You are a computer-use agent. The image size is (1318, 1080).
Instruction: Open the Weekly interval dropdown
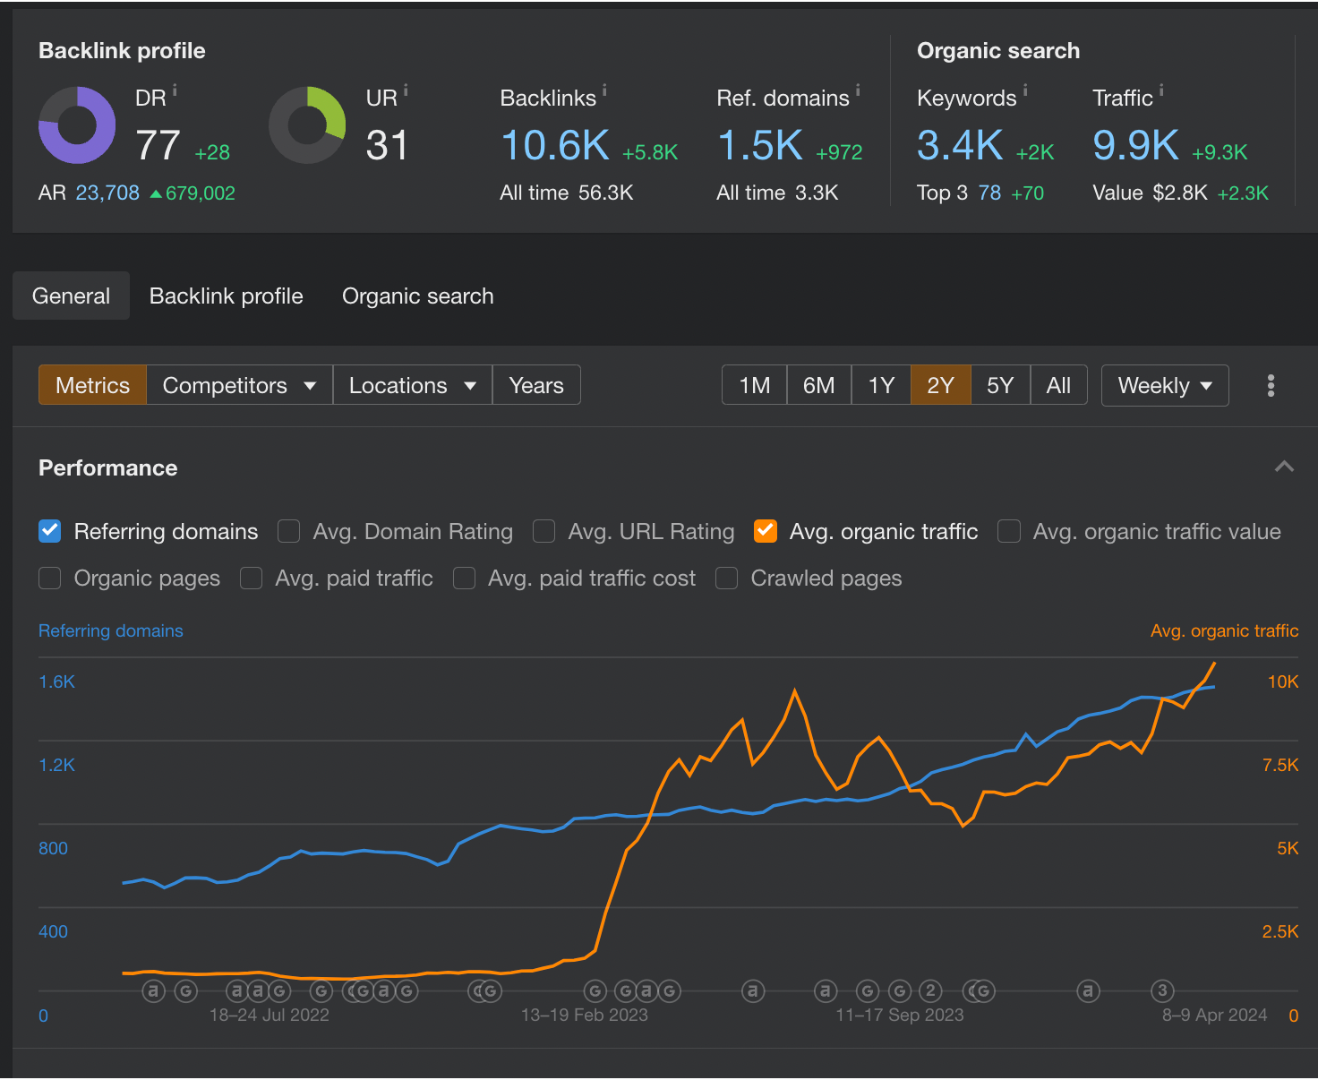point(1164,386)
